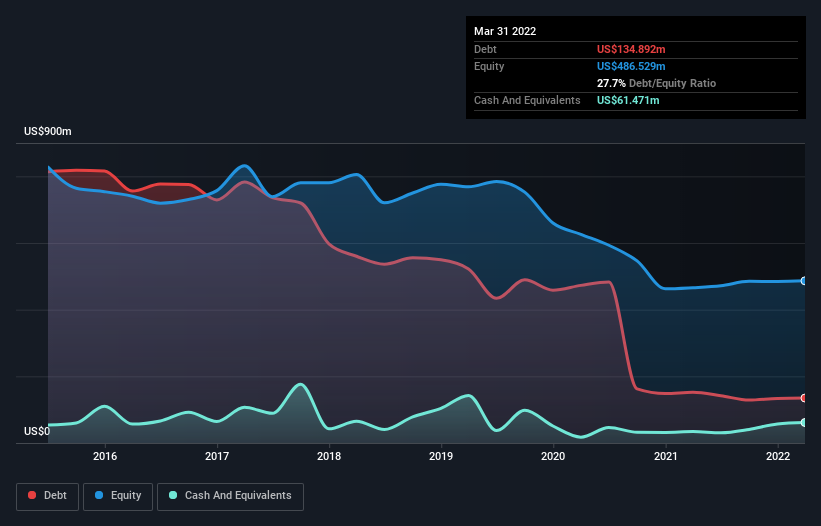Image resolution: width=821 pixels, height=526 pixels.
Task: Click the Mar 31 2022 tooltip date
Action: point(505,31)
